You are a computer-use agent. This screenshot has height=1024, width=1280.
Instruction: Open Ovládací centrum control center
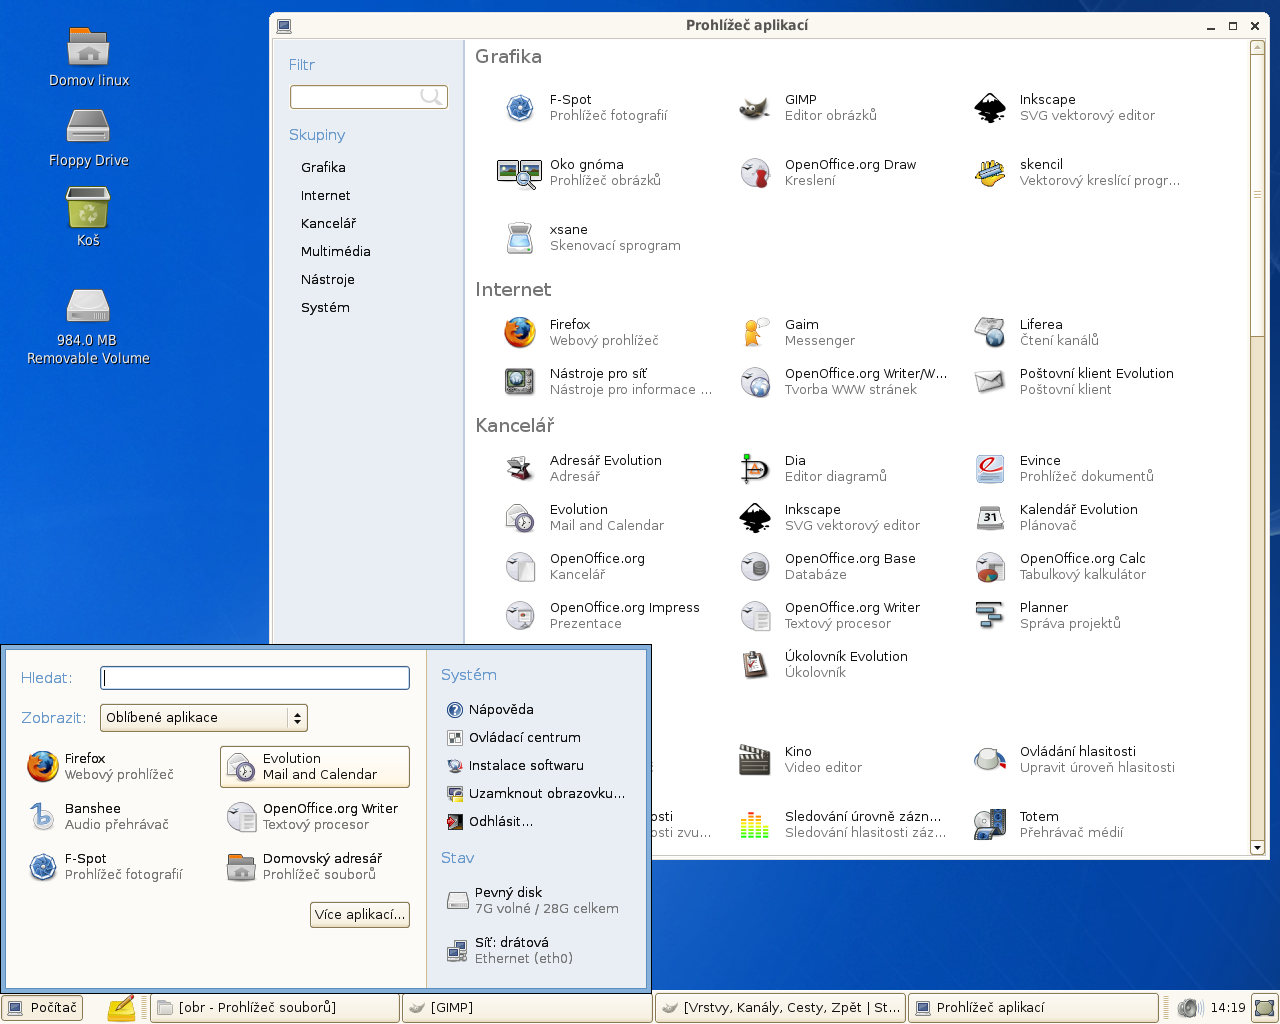[x=514, y=737]
